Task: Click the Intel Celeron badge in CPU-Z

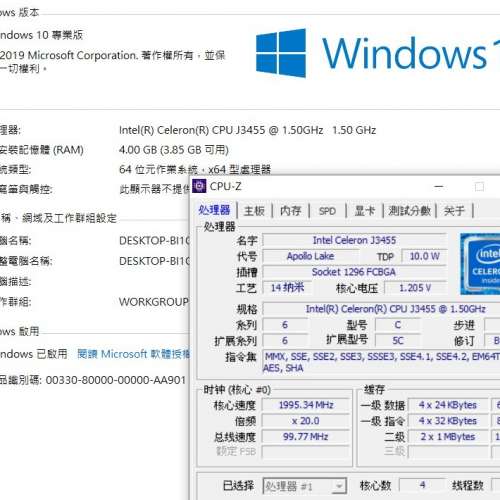Action: [480, 264]
